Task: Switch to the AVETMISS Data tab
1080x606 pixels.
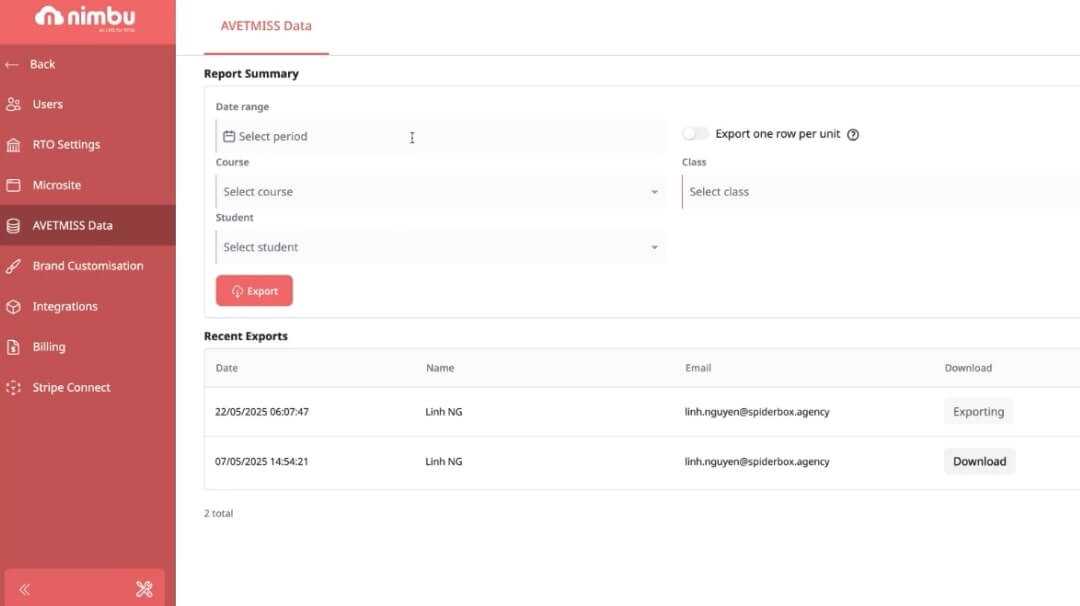Action: point(266,25)
